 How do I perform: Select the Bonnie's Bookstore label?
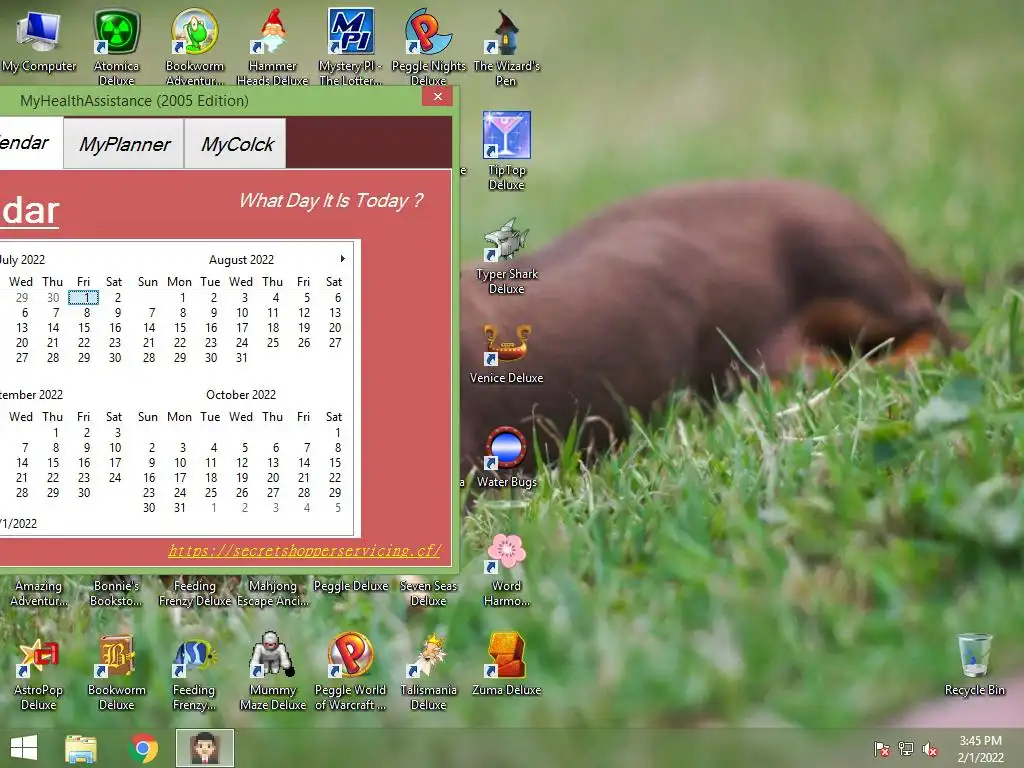116,593
